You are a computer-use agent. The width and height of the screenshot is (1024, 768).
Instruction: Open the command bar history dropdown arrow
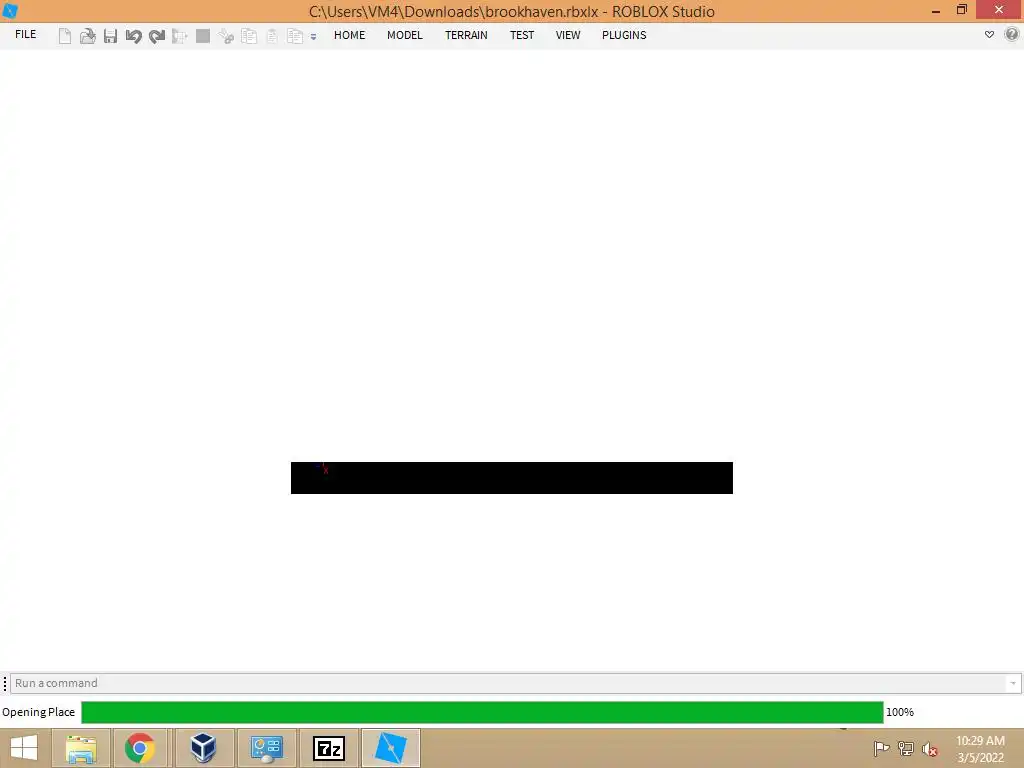point(1013,683)
